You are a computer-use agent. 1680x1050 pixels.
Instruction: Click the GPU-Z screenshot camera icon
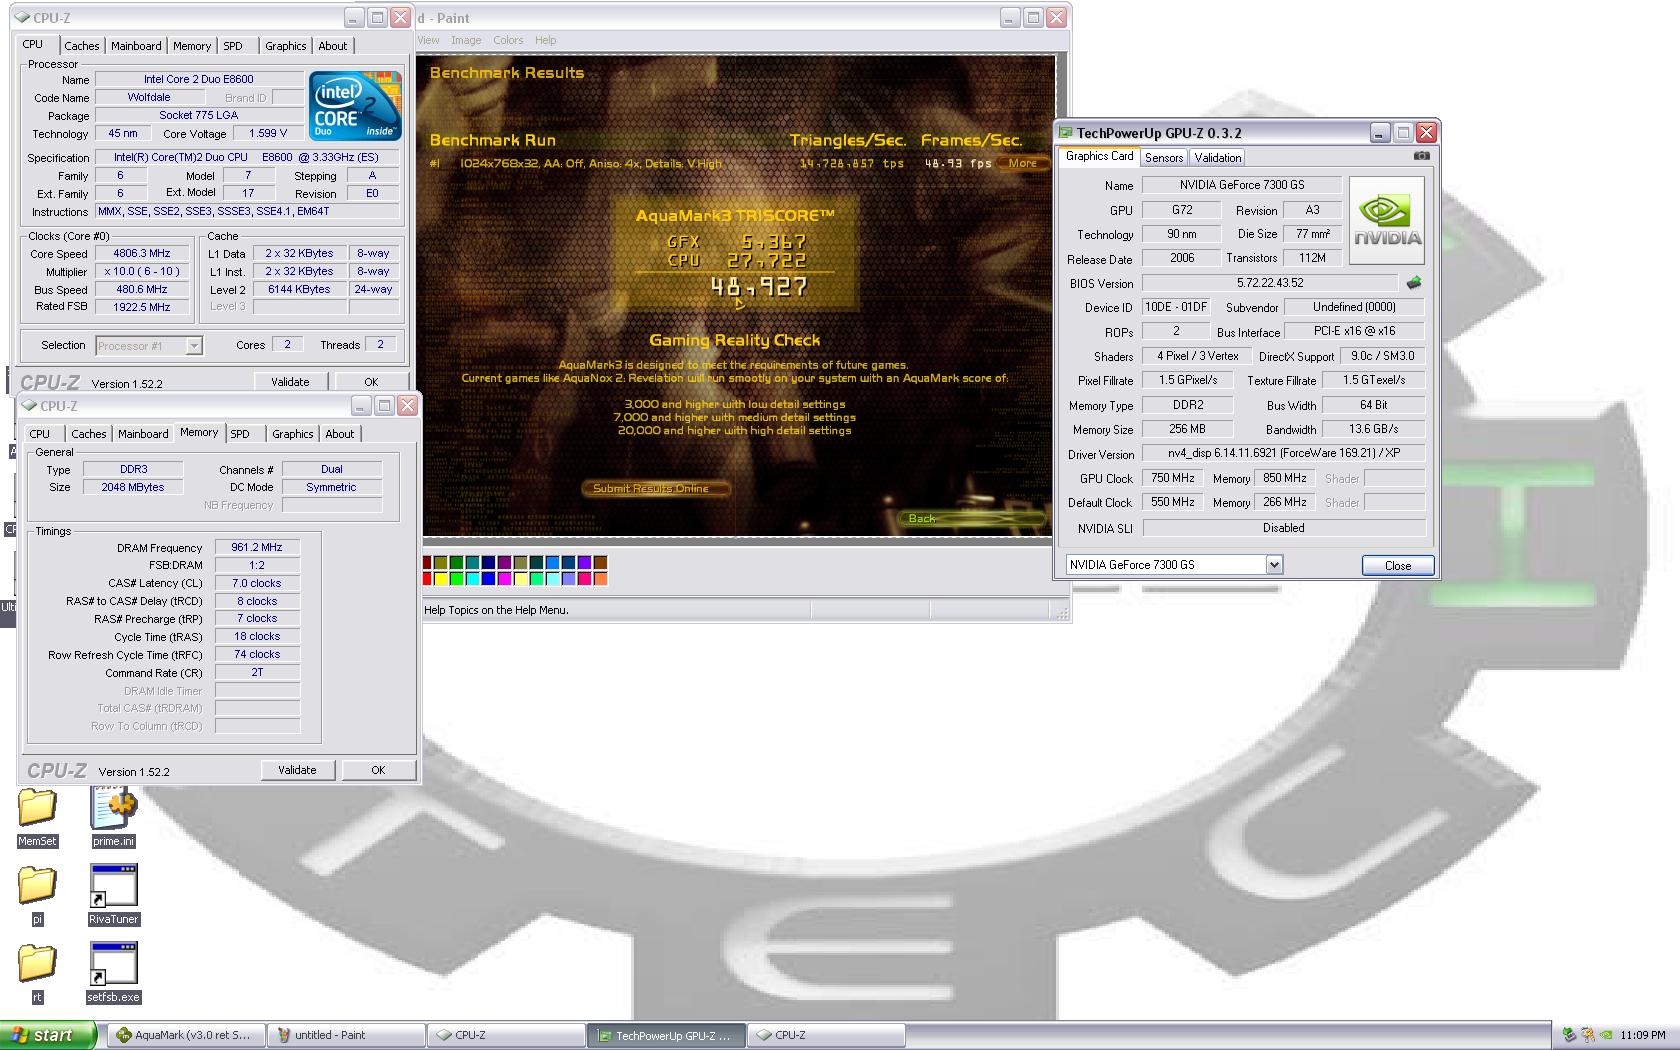click(1422, 156)
